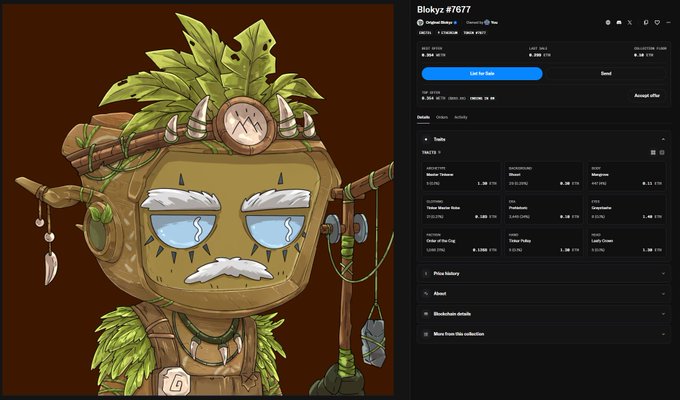This screenshot has width=680, height=400.
Task: Open the website globe icon link
Action: [608, 23]
